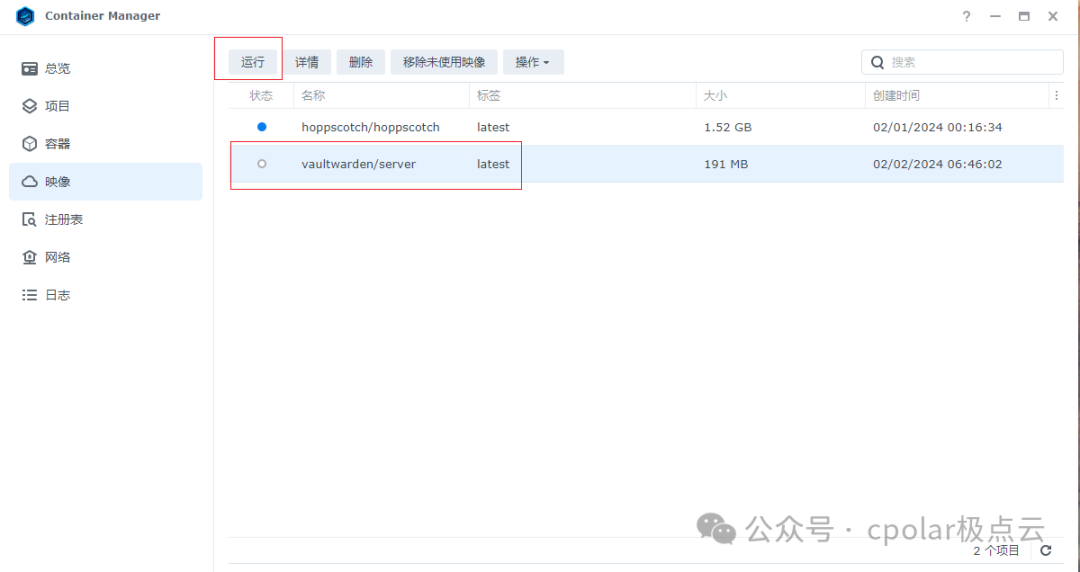Open the help question mark icon
This screenshot has height=572, width=1080.
coord(966,17)
